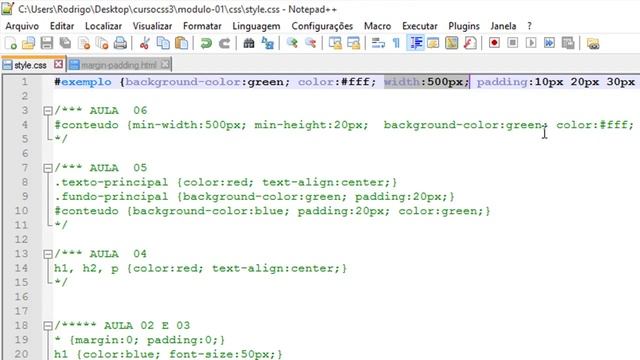Start macro recording with the red dot
Viewport: 640px width, 360px height.
494,43
